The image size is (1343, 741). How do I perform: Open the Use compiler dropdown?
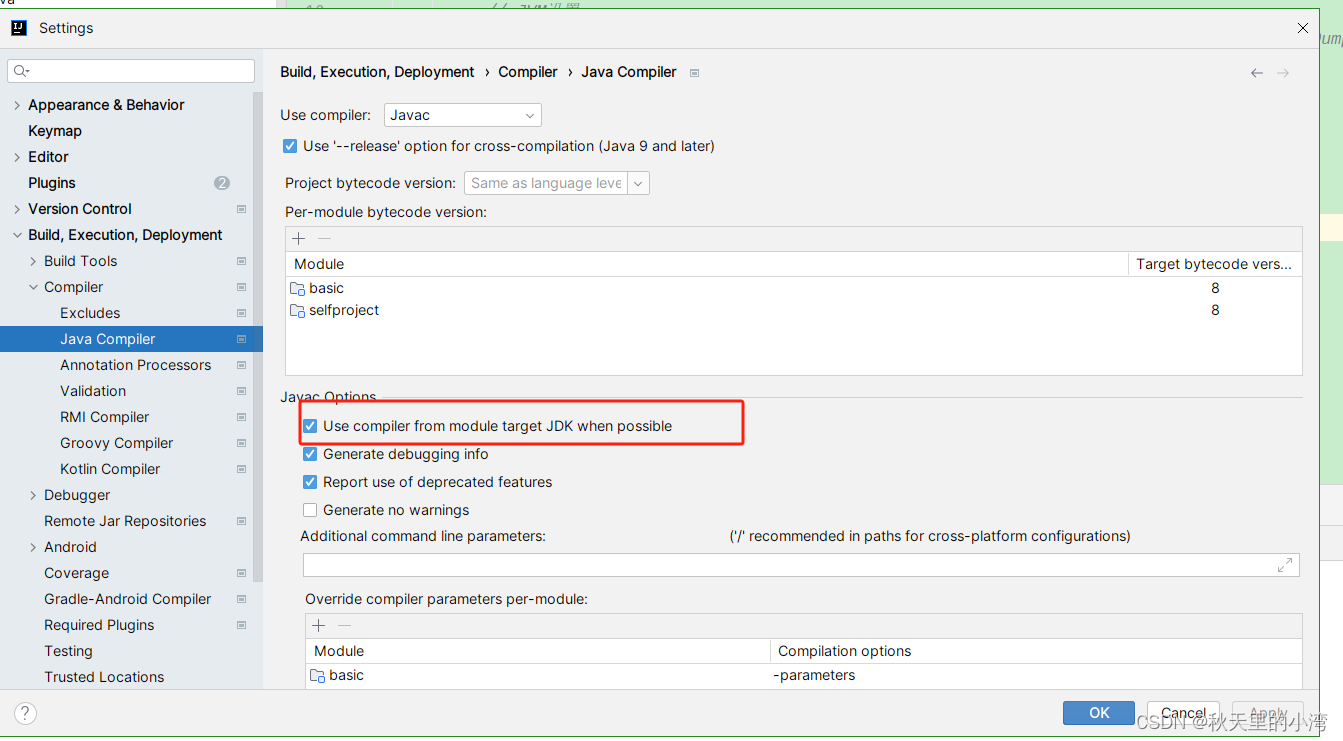(x=529, y=114)
